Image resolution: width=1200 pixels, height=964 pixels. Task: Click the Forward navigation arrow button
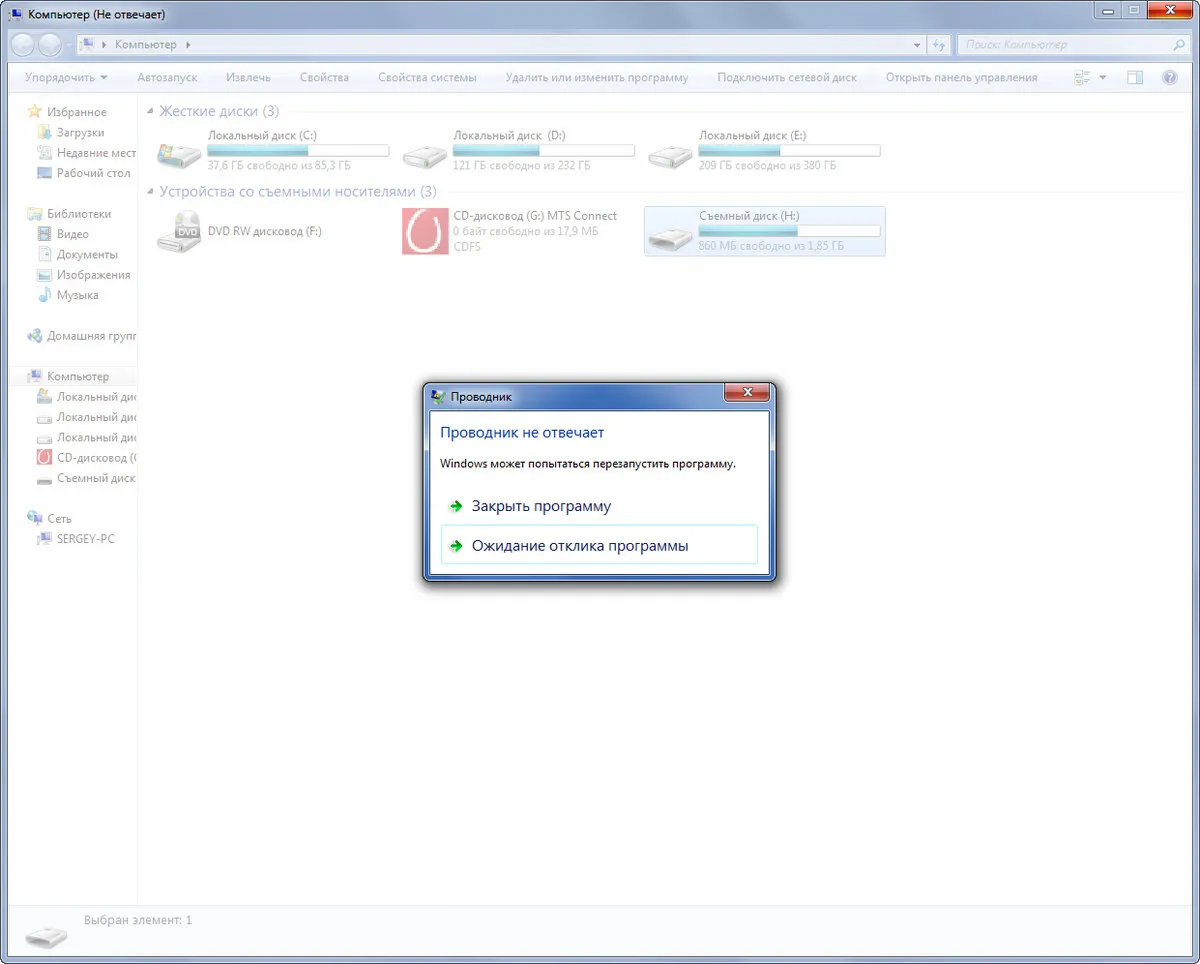point(50,45)
